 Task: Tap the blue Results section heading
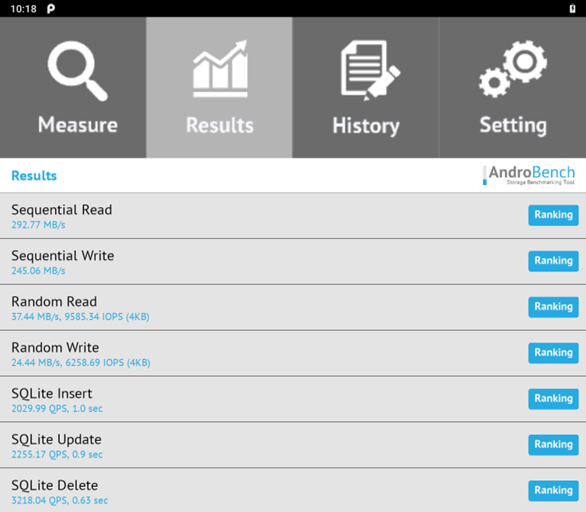pyautogui.click(x=34, y=176)
